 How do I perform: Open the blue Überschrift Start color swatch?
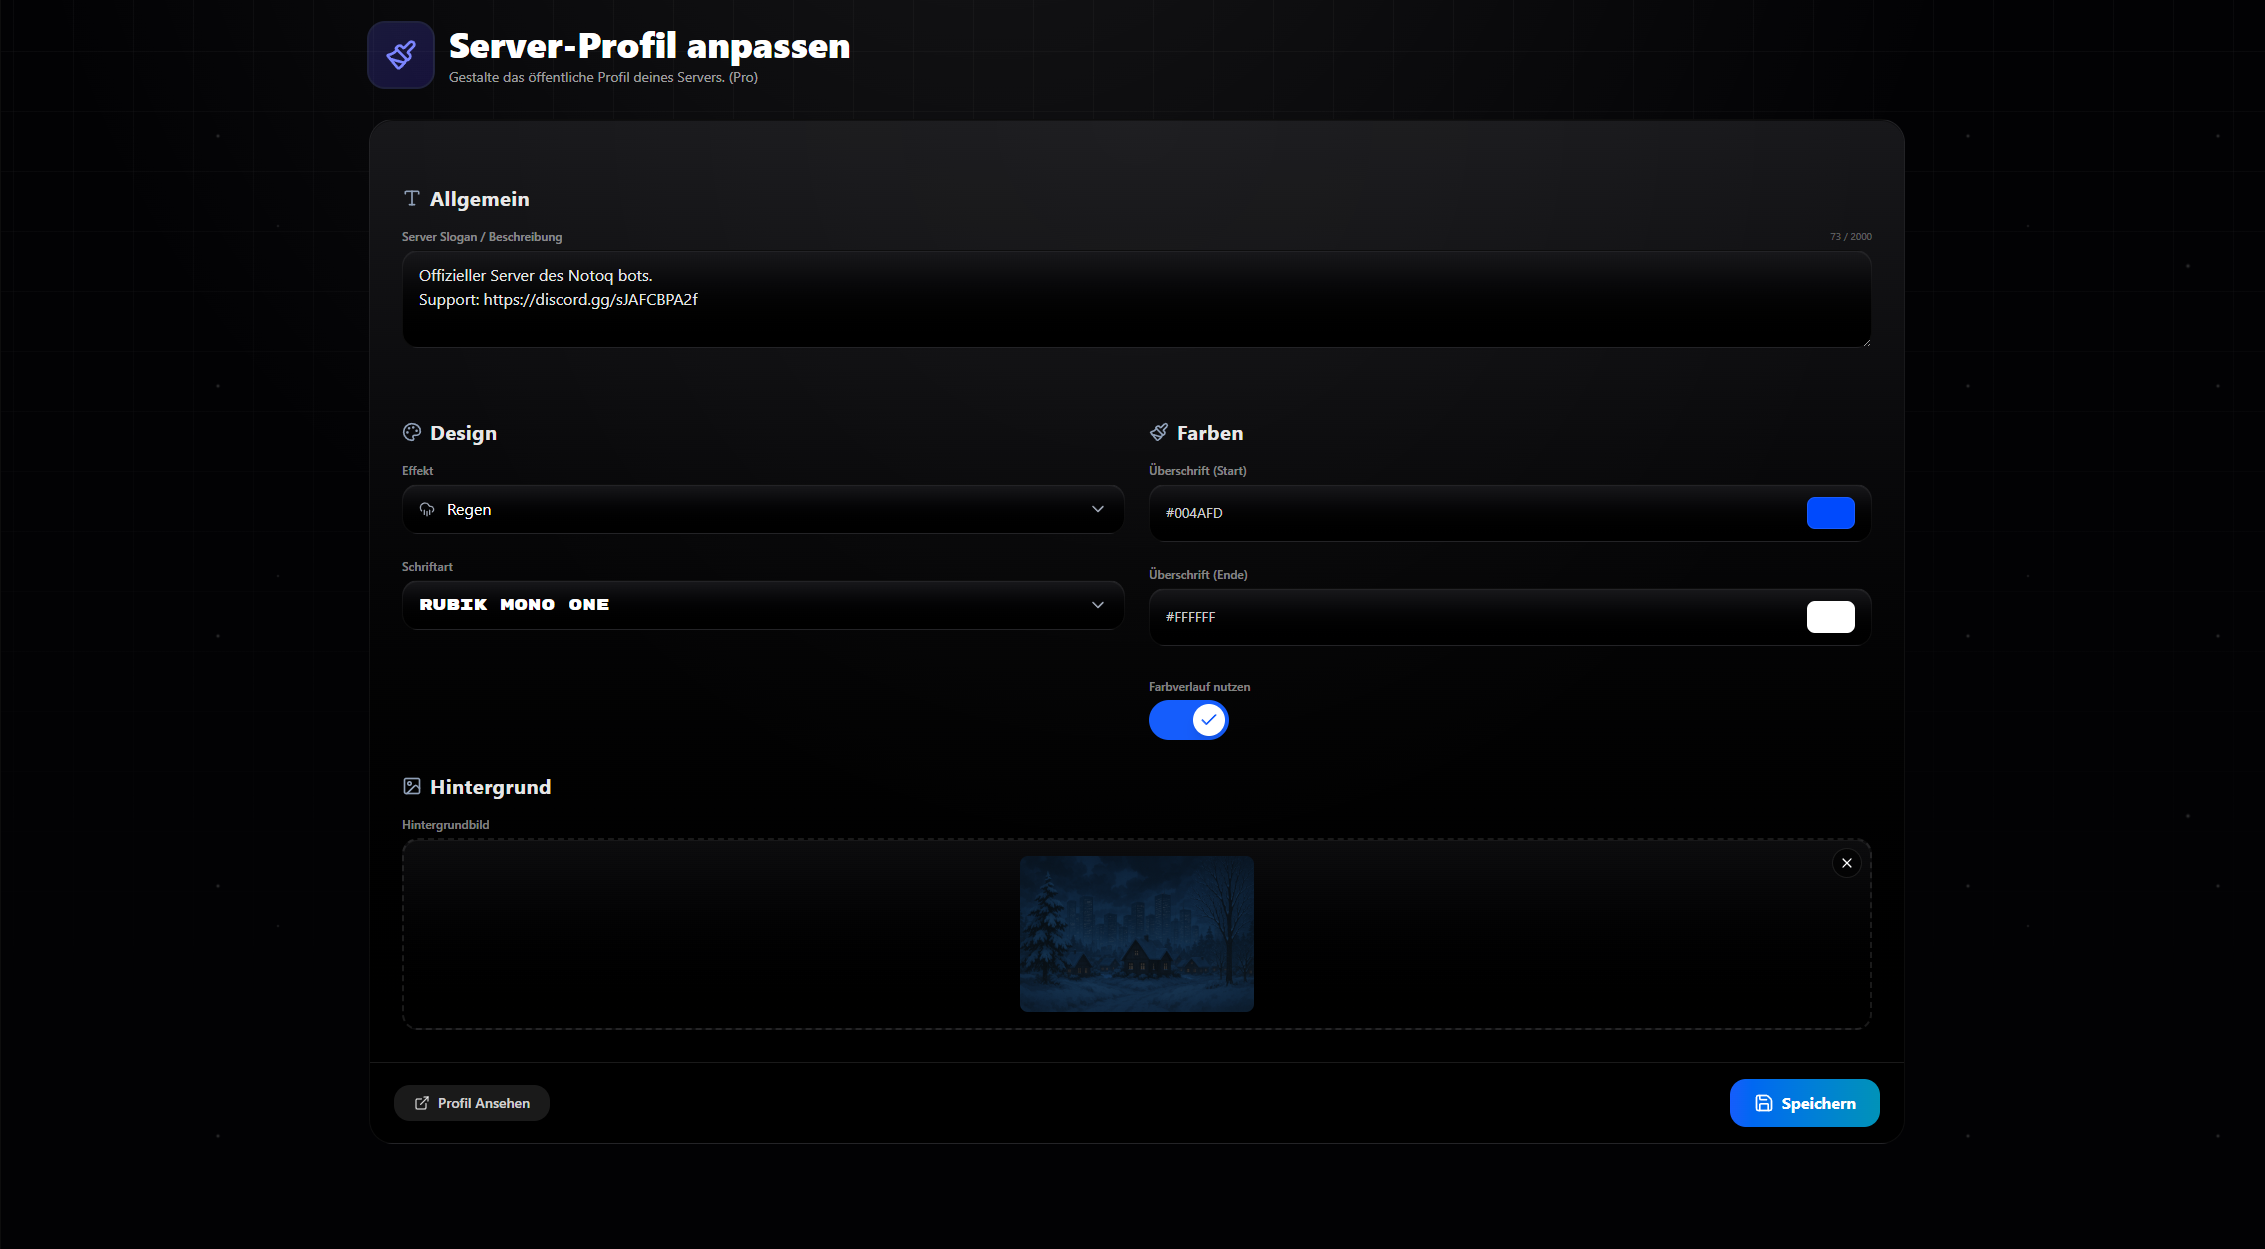pyautogui.click(x=1830, y=513)
